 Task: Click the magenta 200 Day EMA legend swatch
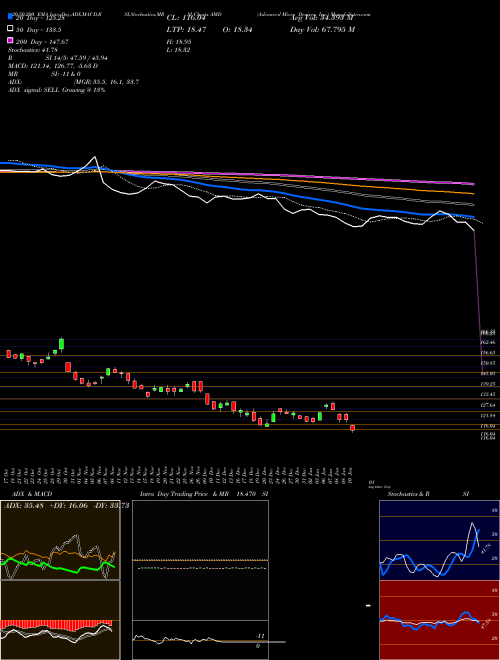[10, 41]
